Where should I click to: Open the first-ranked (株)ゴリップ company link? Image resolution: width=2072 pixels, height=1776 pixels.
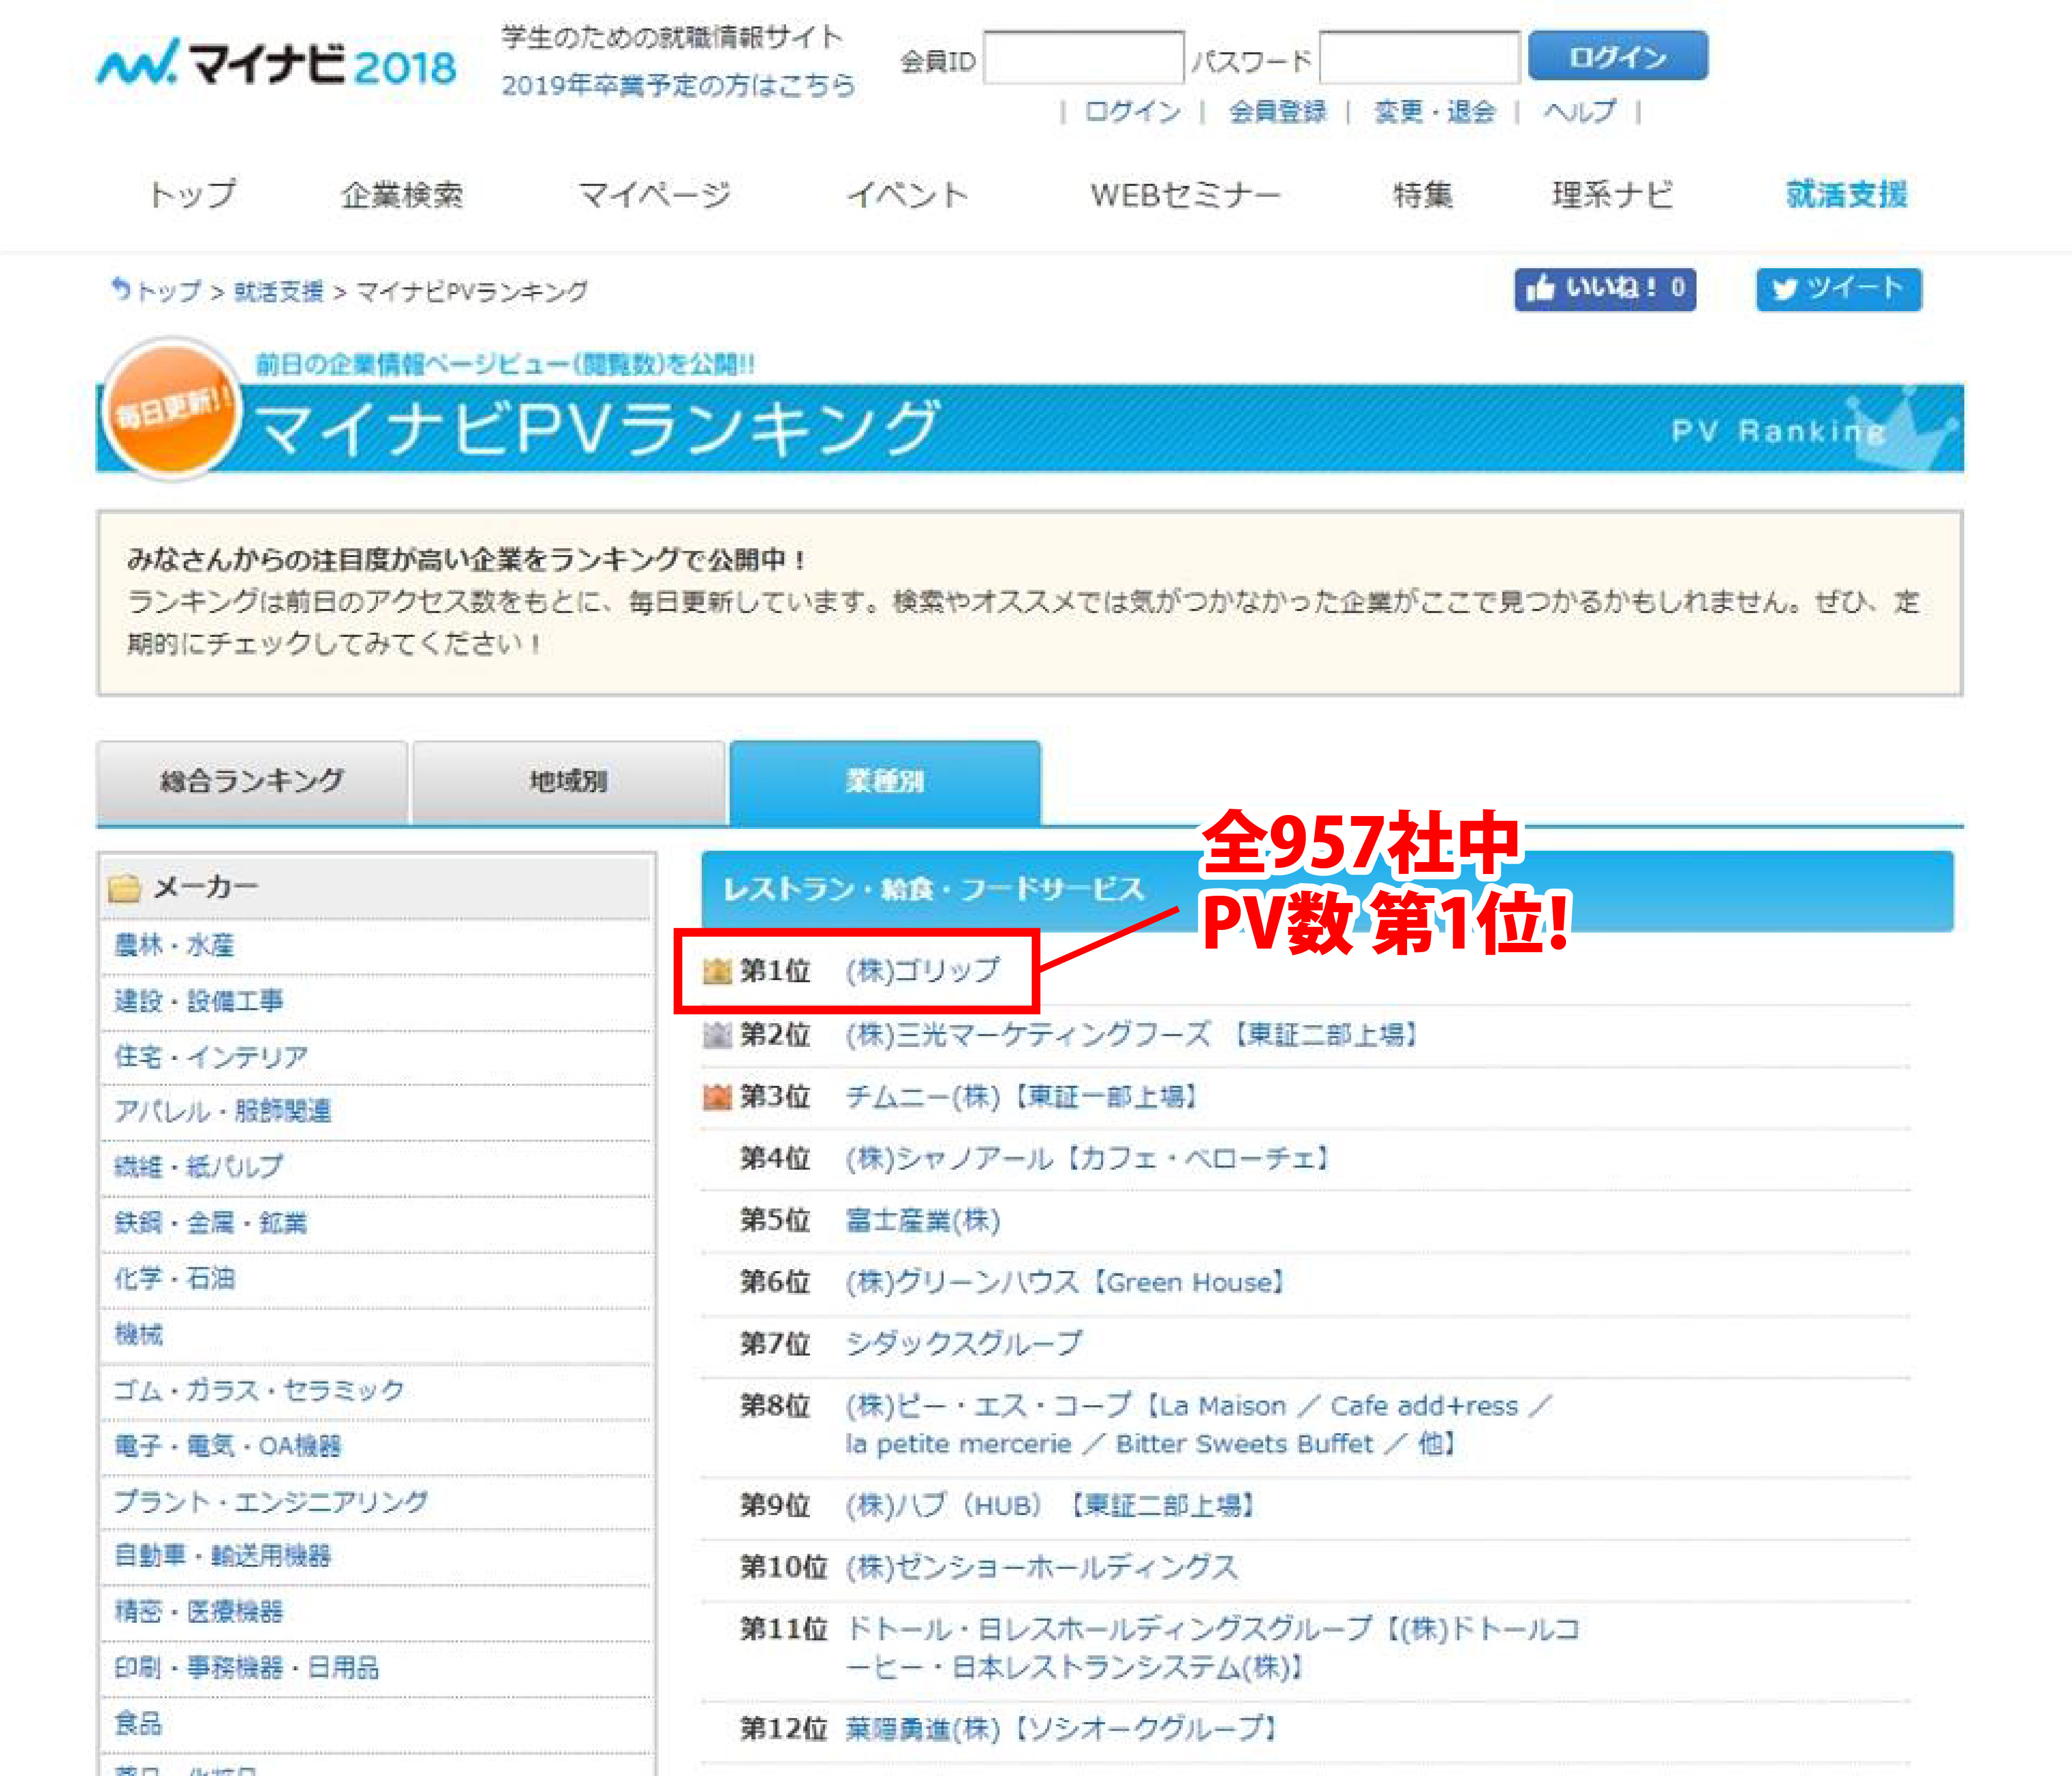(x=922, y=970)
